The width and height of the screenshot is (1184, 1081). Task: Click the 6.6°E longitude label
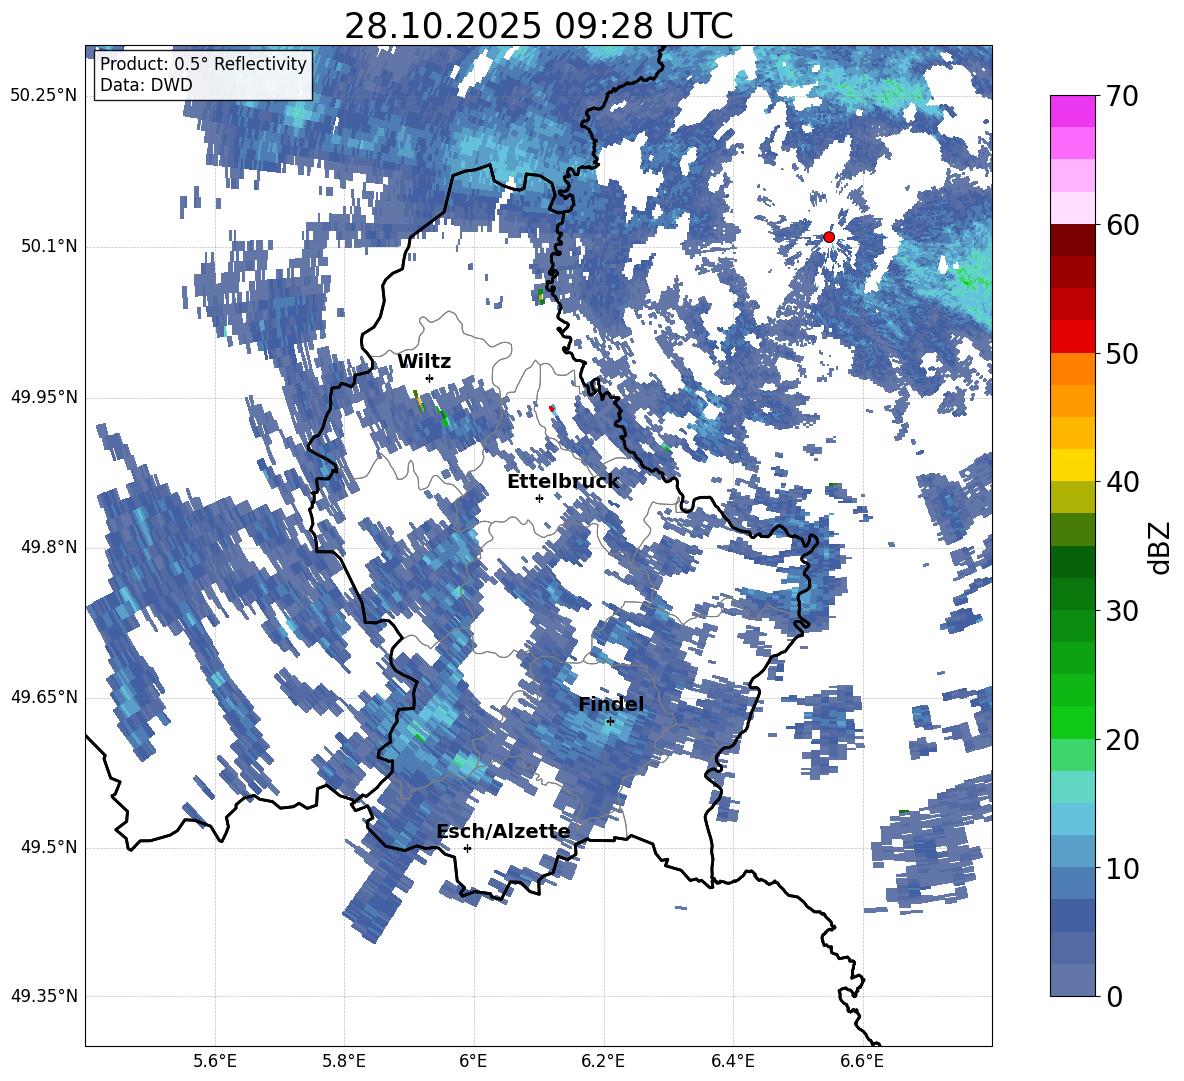coord(862,1061)
